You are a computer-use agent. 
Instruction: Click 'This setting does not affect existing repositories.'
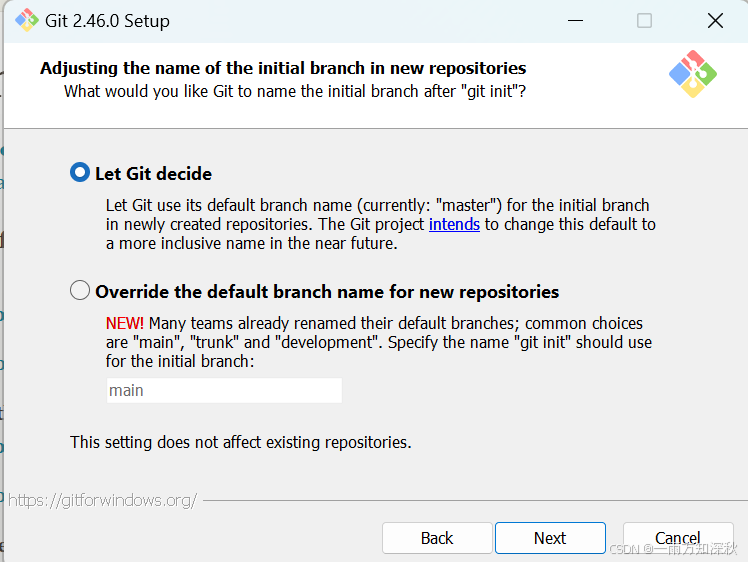pos(240,442)
